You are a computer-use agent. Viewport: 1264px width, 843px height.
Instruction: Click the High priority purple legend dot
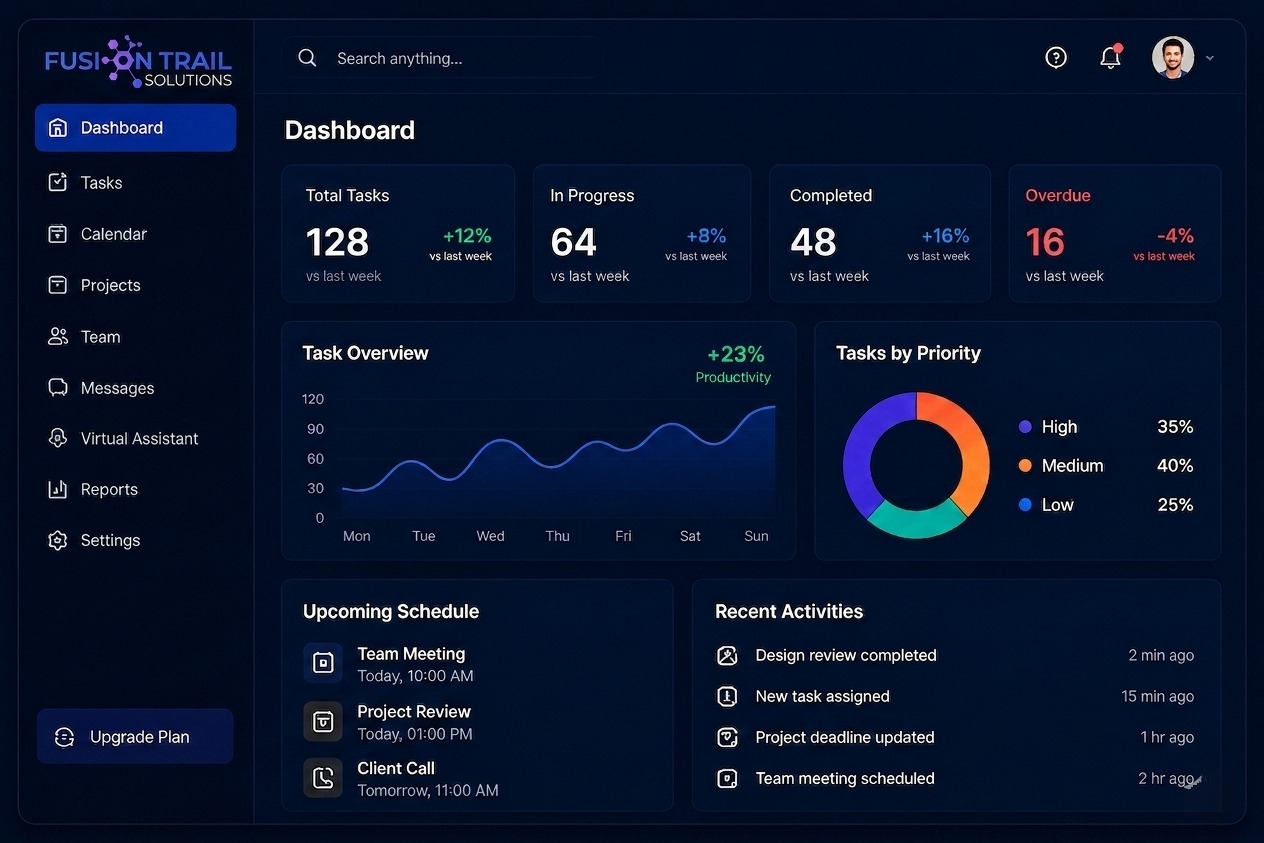pos(1025,427)
